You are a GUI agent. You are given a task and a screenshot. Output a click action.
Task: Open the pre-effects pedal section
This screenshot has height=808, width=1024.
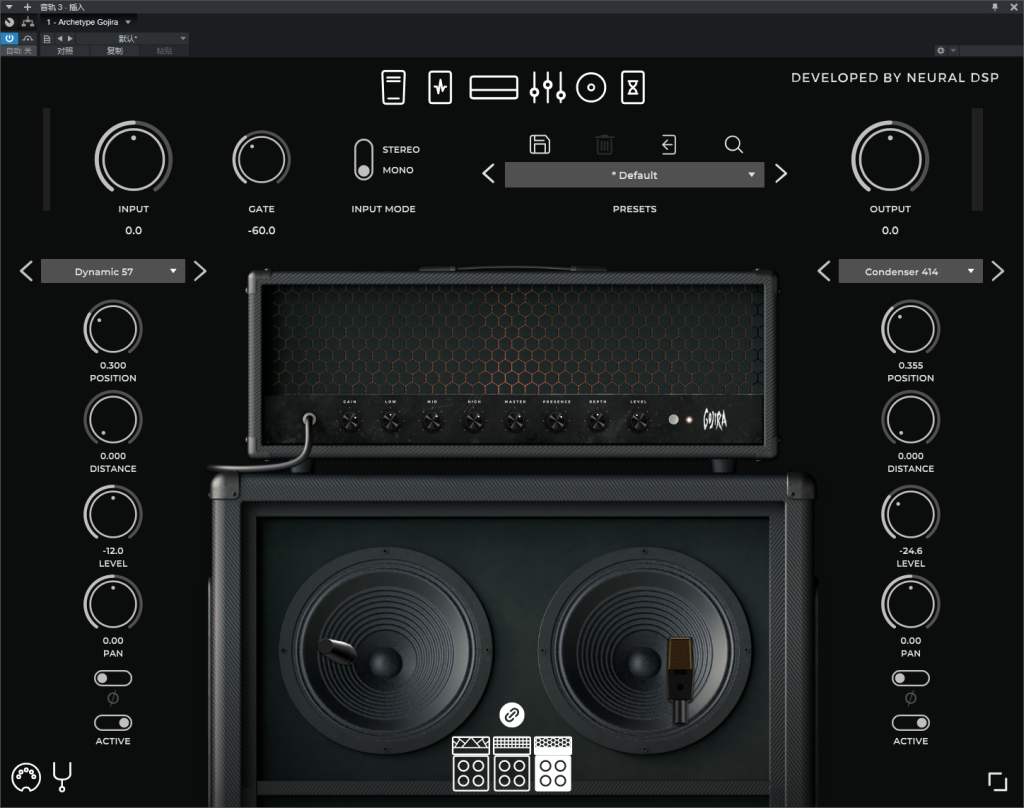393,88
